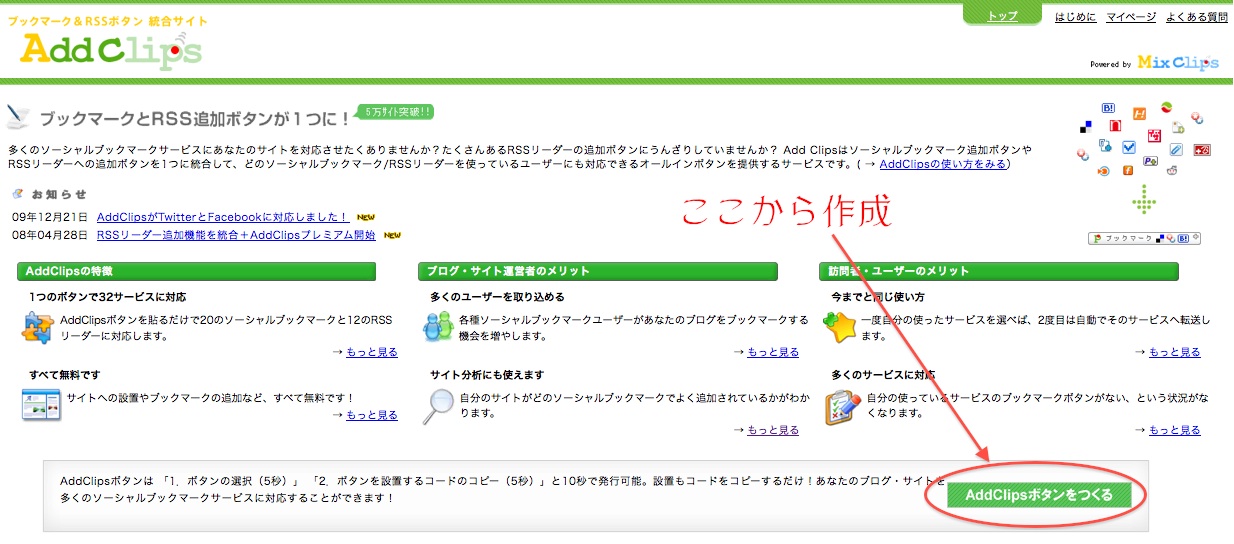Click the pen icon beside the main headline

pos(18,117)
